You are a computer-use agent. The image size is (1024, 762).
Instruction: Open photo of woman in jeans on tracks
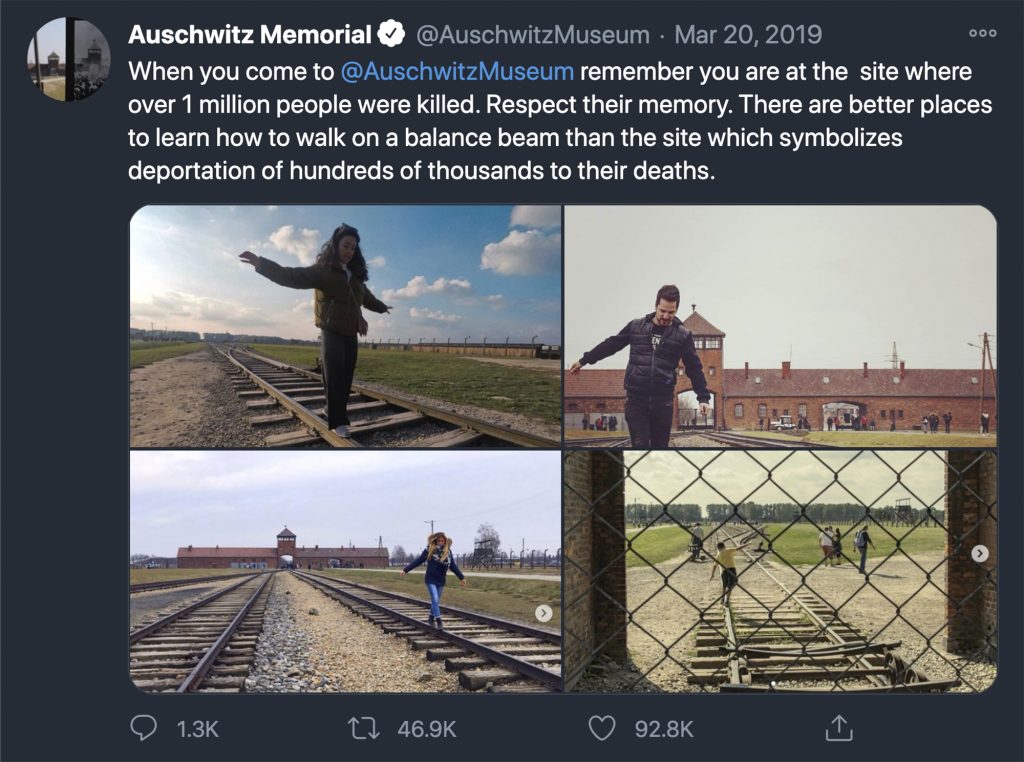[x=345, y=571]
